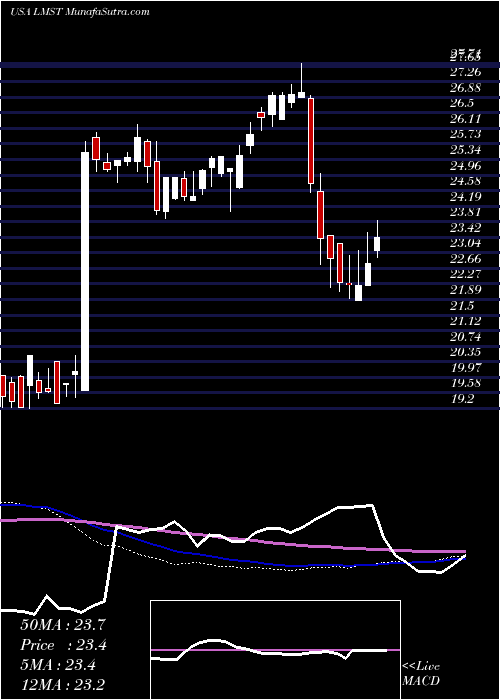The height and width of the screenshot is (700, 500).
Task: Select the 24.96 price axis label
Action: (x=465, y=165)
